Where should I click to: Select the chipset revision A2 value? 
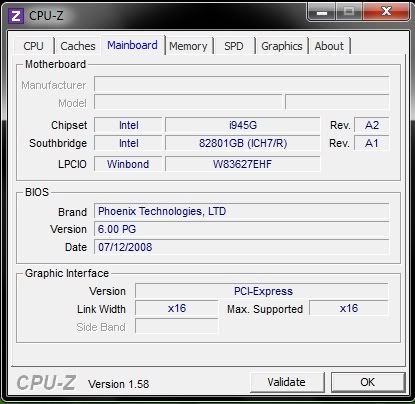point(372,125)
